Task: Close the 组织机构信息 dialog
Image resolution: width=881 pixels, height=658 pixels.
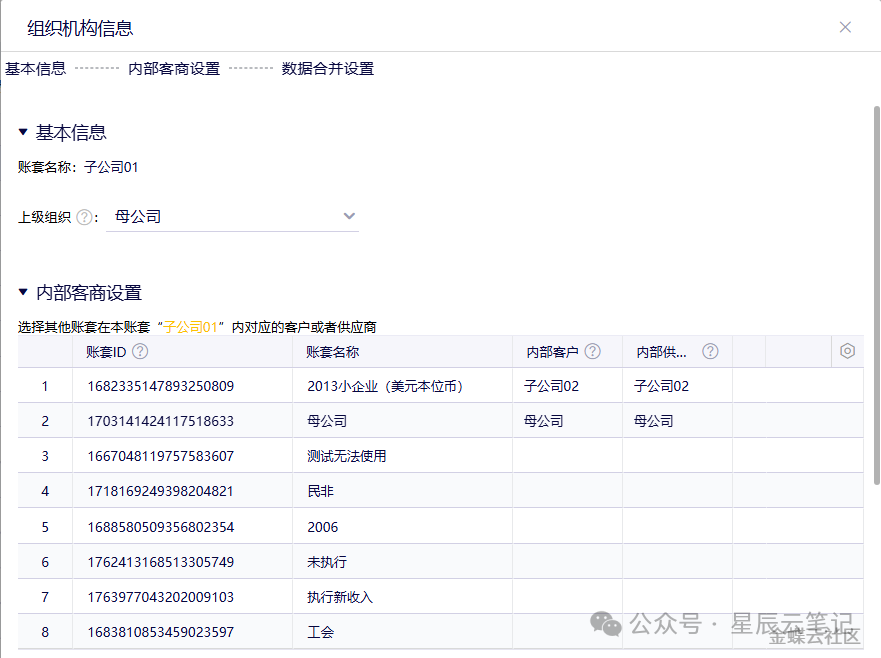Action: tap(845, 27)
